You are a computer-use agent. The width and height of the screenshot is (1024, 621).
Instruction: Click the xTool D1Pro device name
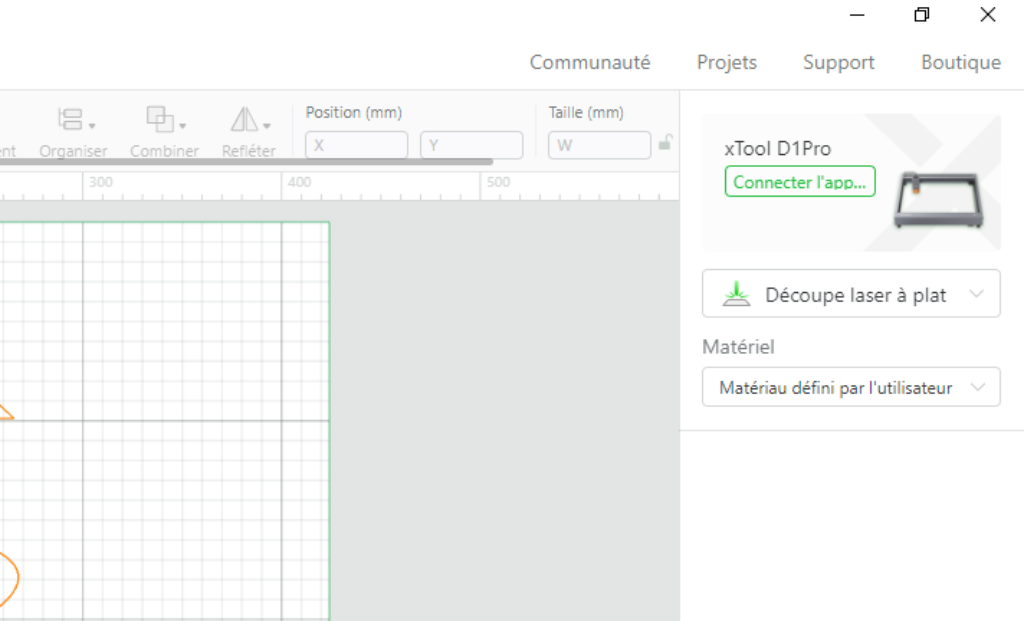tap(777, 149)
